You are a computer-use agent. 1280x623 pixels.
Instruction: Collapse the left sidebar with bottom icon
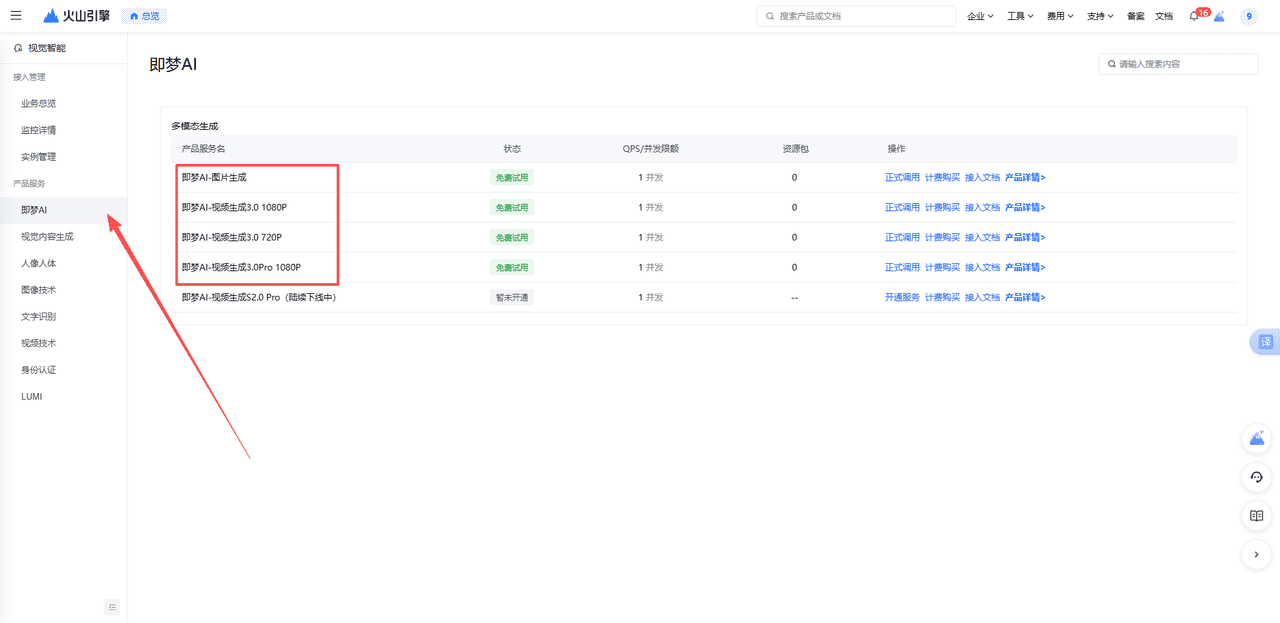(112, 607)
